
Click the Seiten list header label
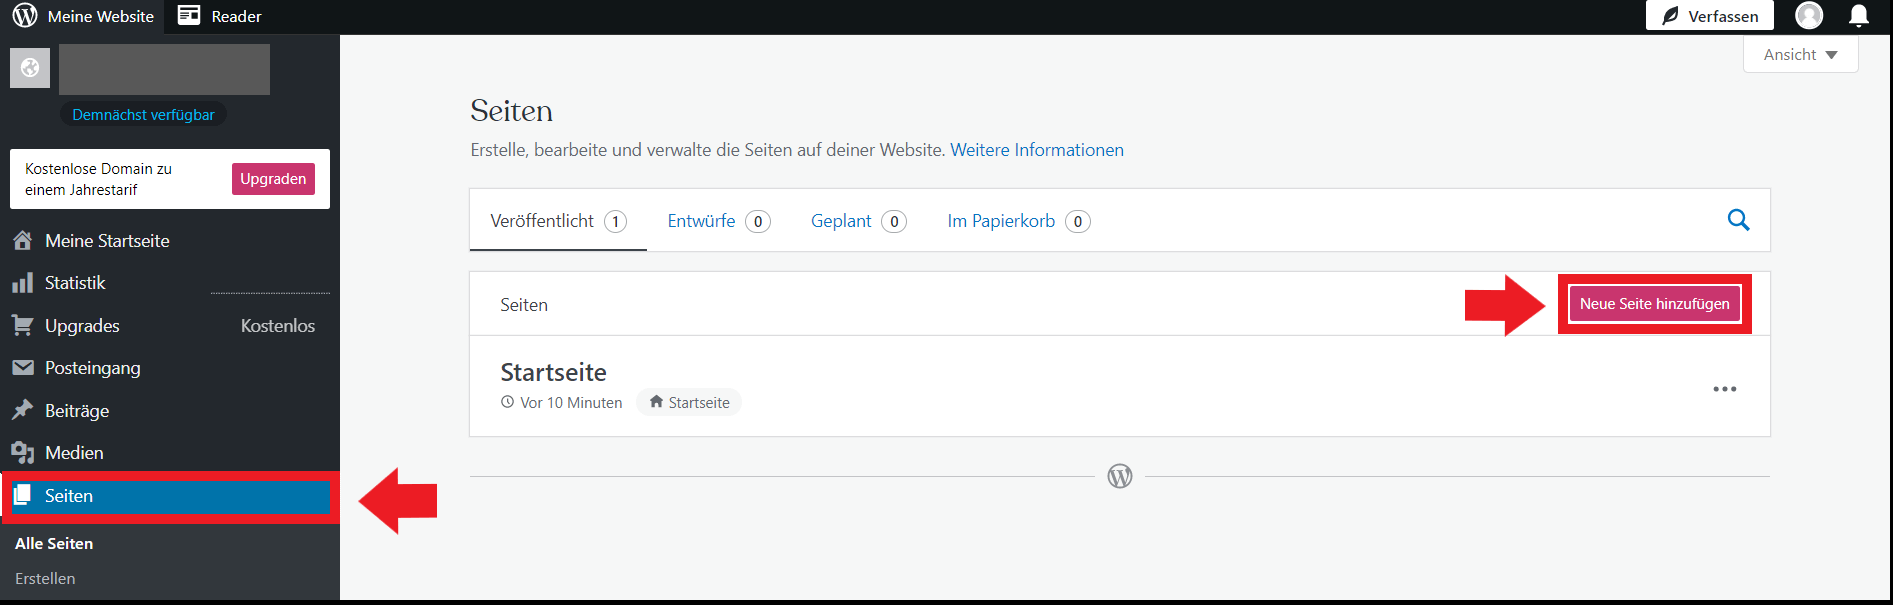pyautogui.click(x=524, y=305)
